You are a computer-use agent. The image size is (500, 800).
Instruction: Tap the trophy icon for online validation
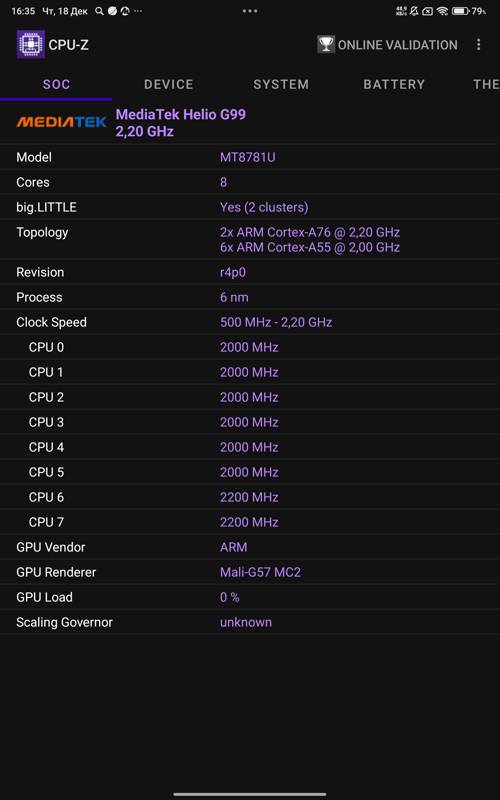(x=326, y=44)
